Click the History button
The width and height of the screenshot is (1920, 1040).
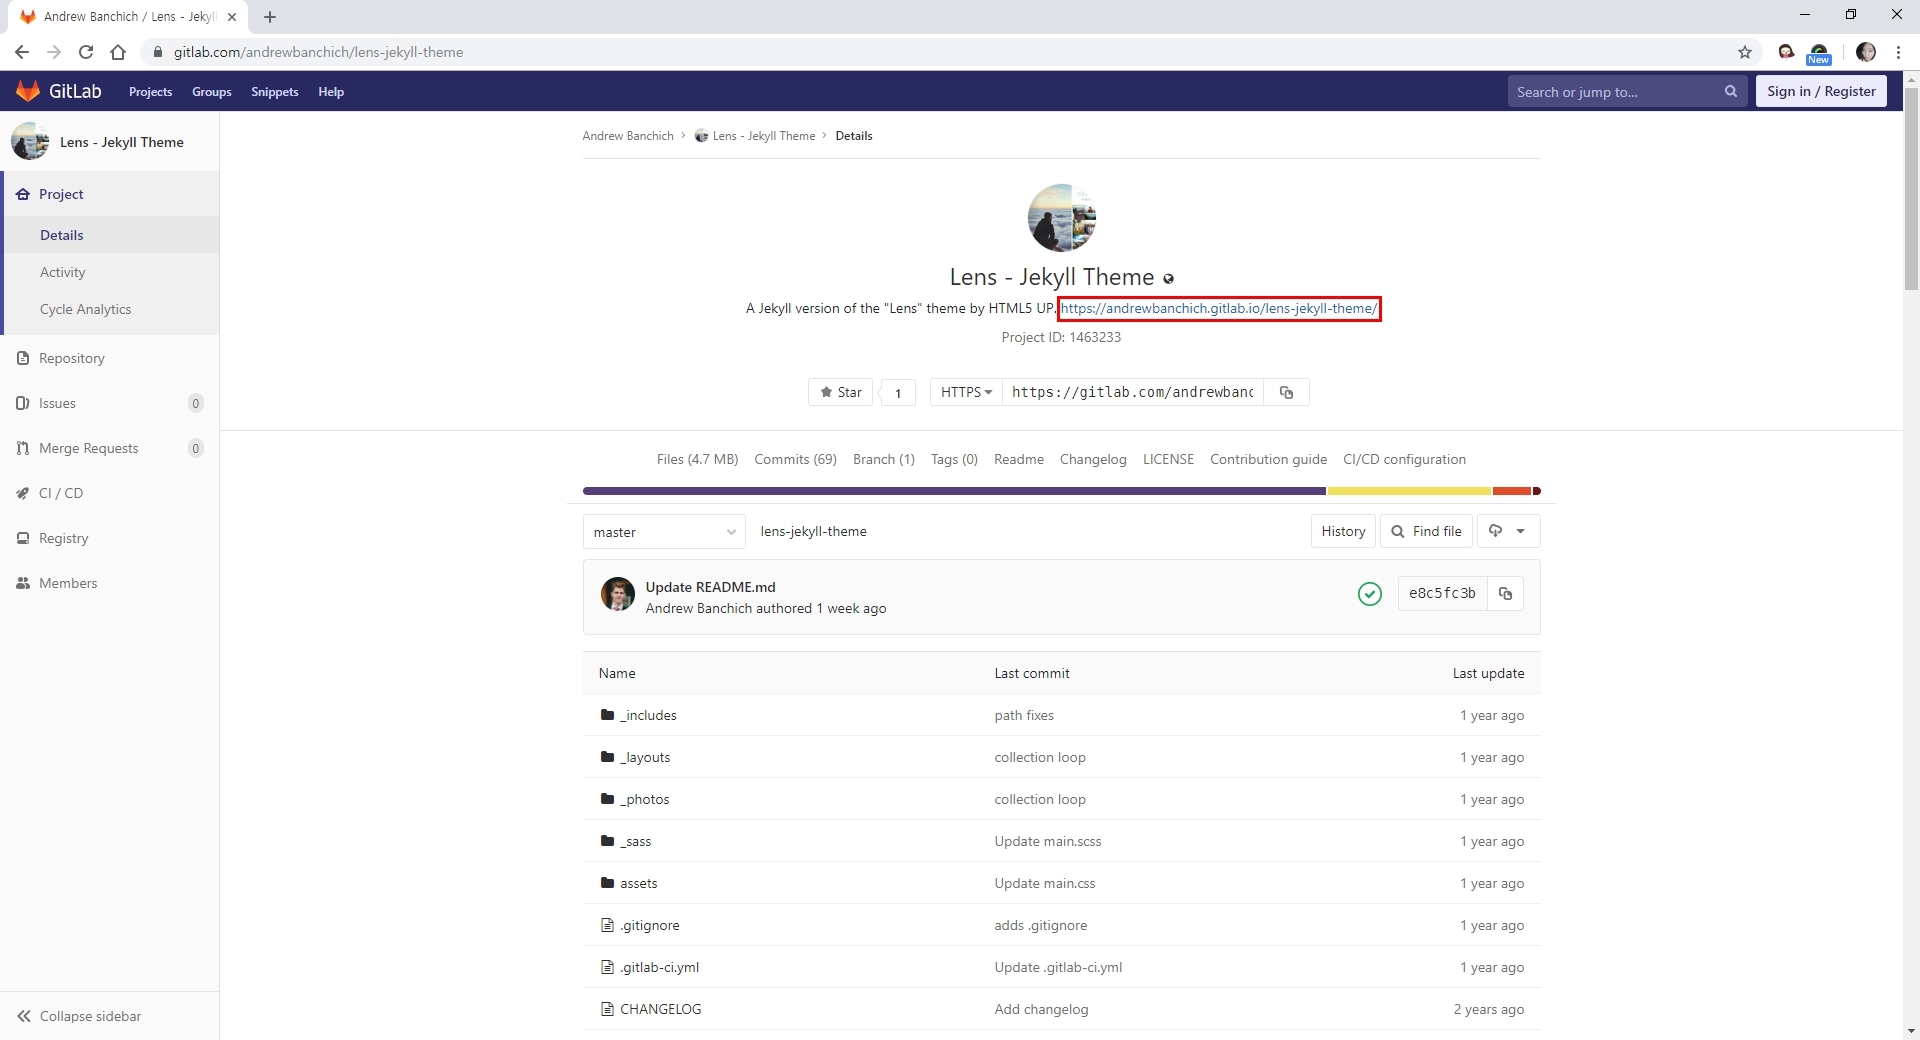[1342, 532]
